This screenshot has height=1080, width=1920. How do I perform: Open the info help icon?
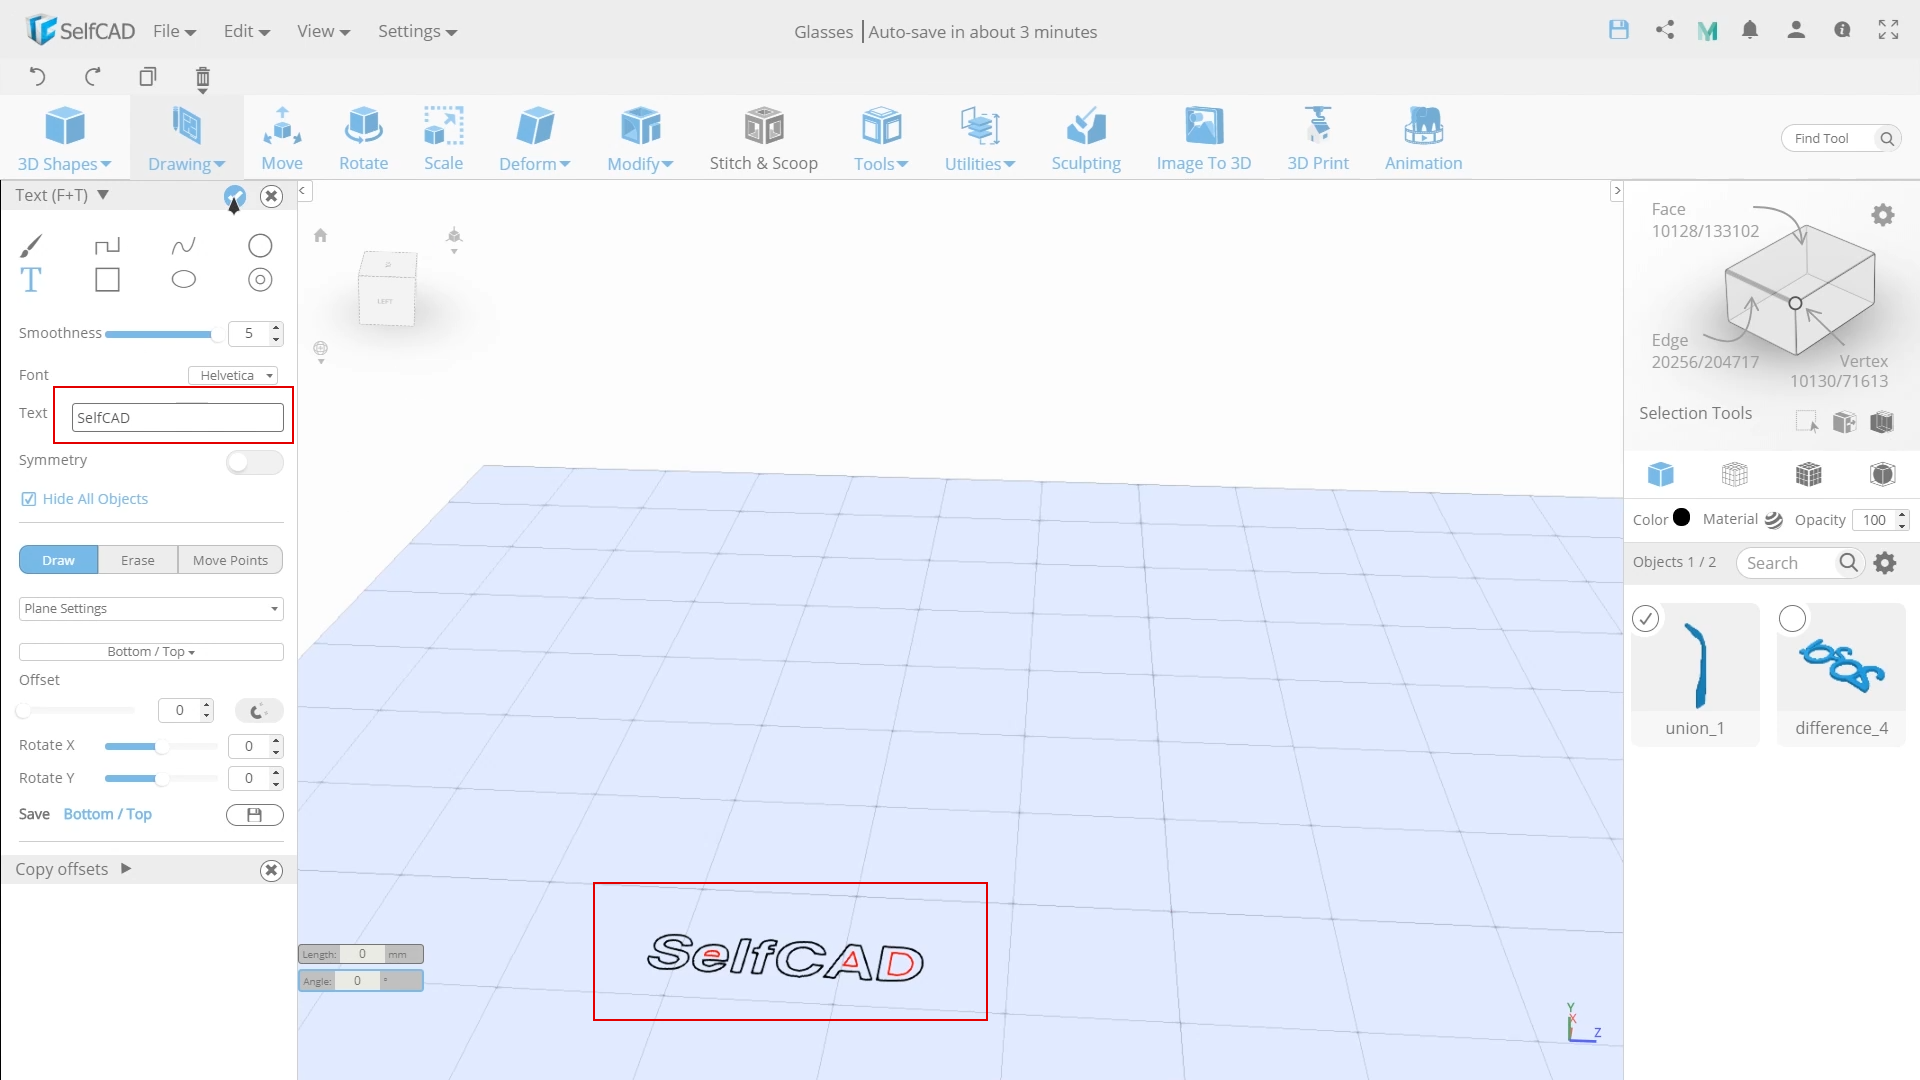coord(1842,30)
